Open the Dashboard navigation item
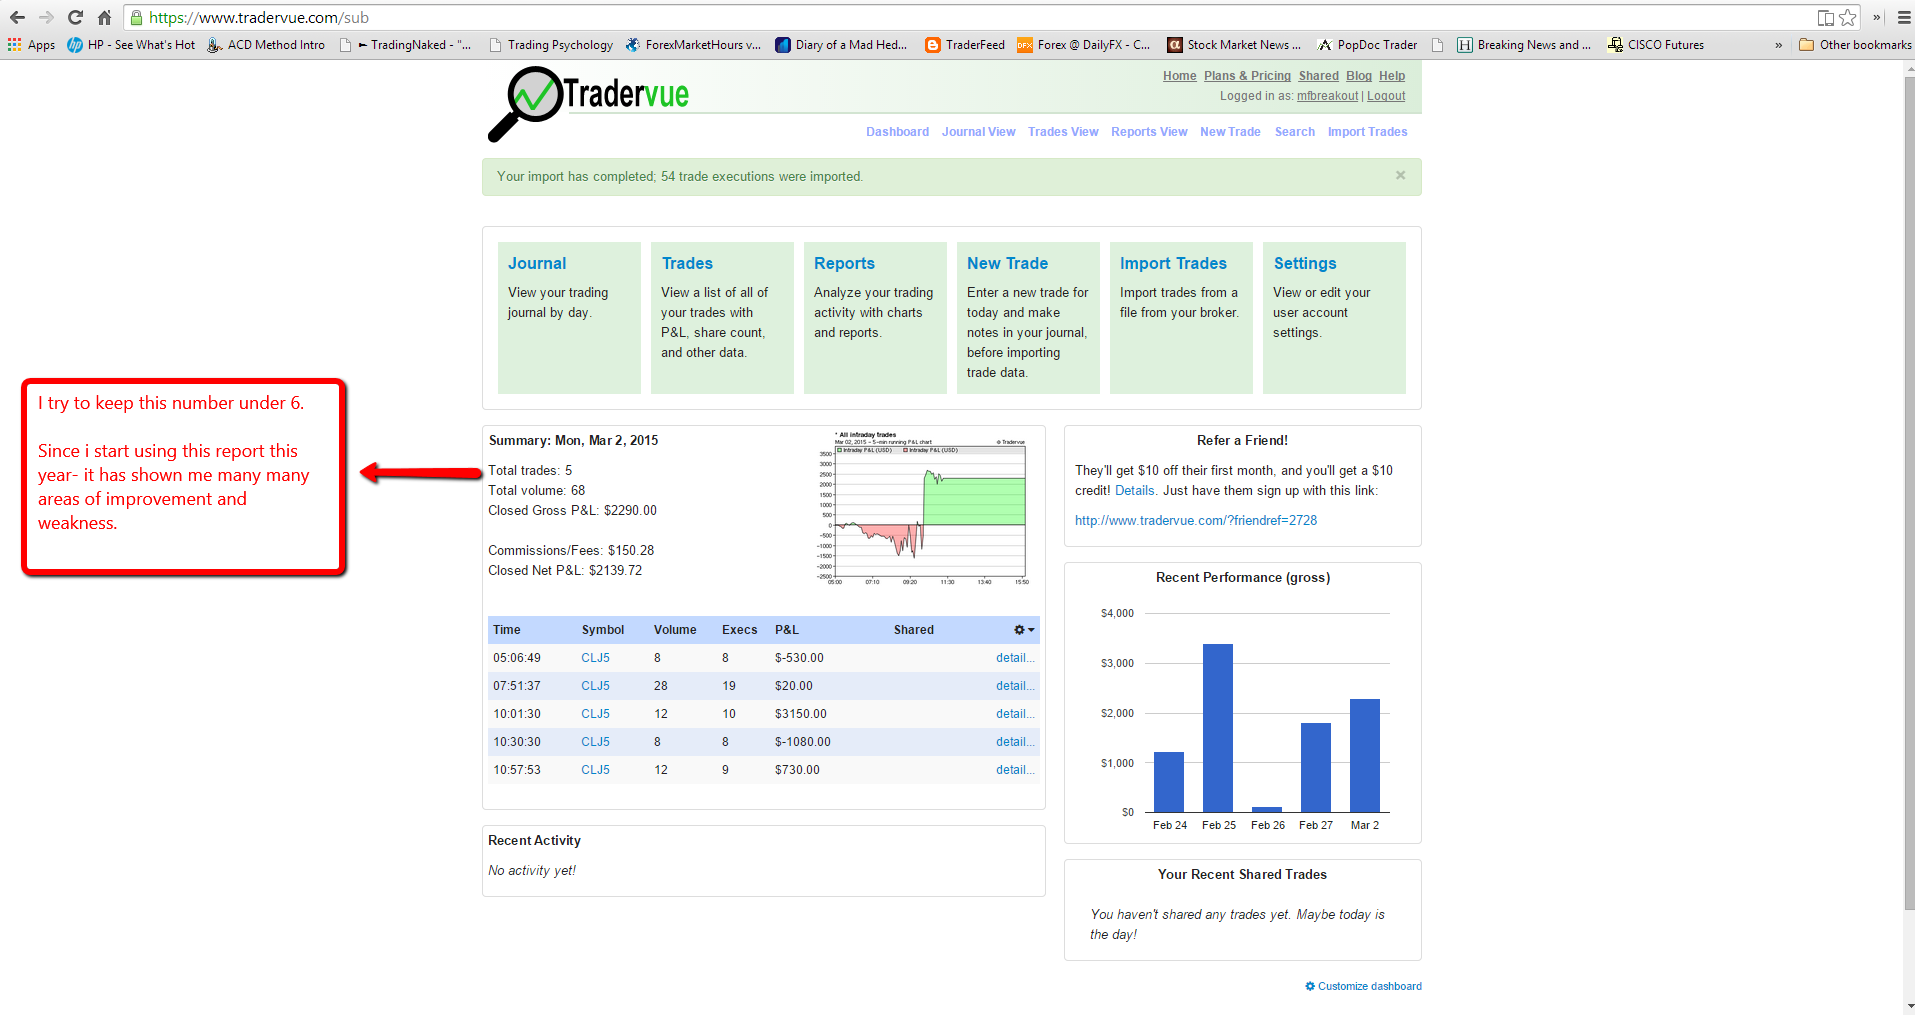Viewport: 1915px width, 1015px height. pos(897,132)
